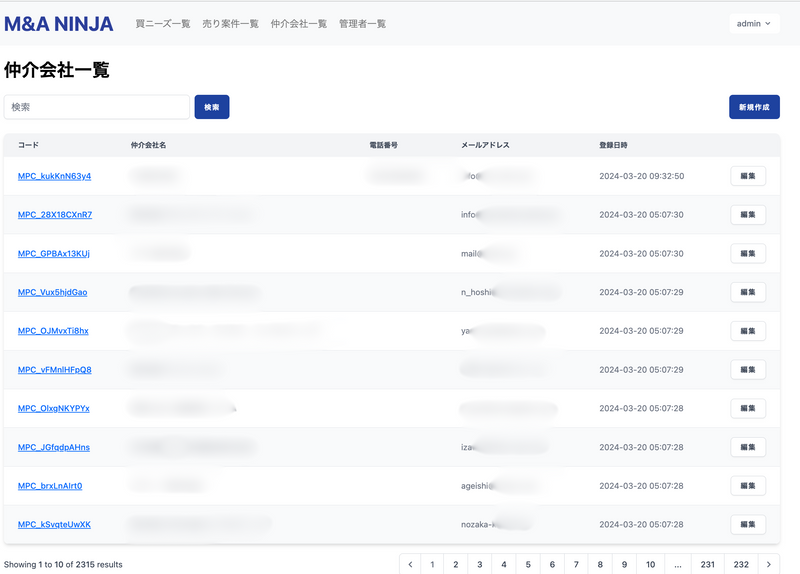The width and height of the screenshot is (800, 574).
Task: Switch to 仲介会社一覧 menu item
Action: [x=299, y=23]
